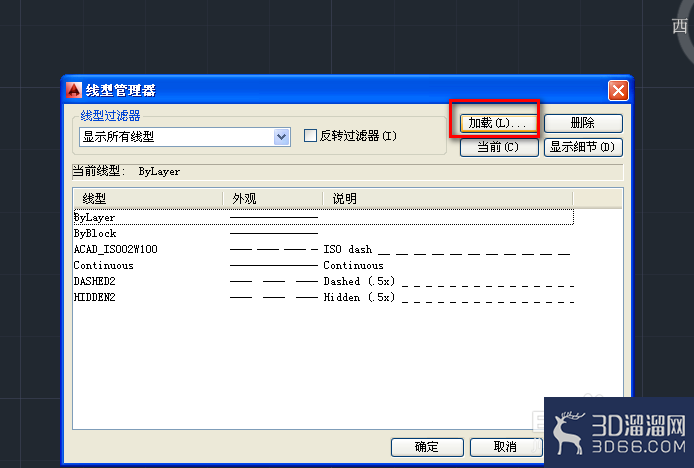
Task: Click the ByBlock appearance preview line
Action: (x=274, y=233)
